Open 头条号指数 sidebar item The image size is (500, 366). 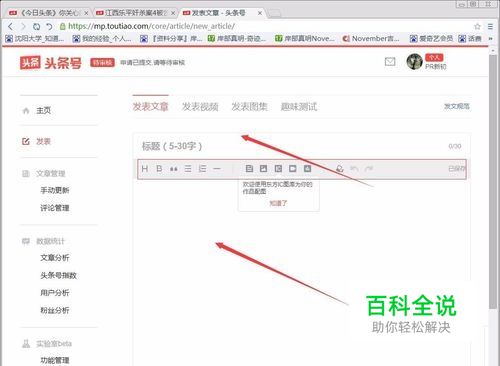[58, 275]
